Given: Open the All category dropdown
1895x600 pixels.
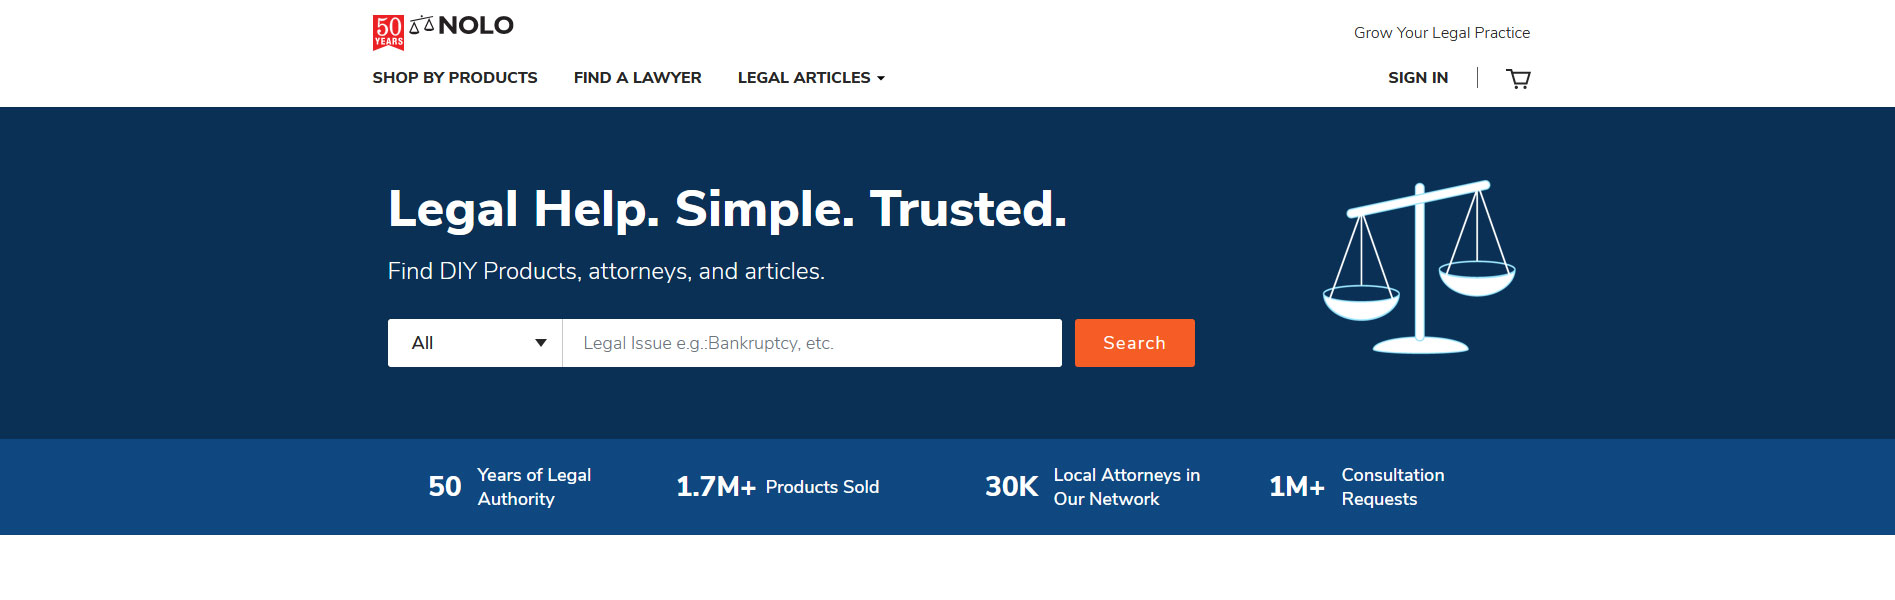Looking at the screenshot, I should (x=475, y=343).
